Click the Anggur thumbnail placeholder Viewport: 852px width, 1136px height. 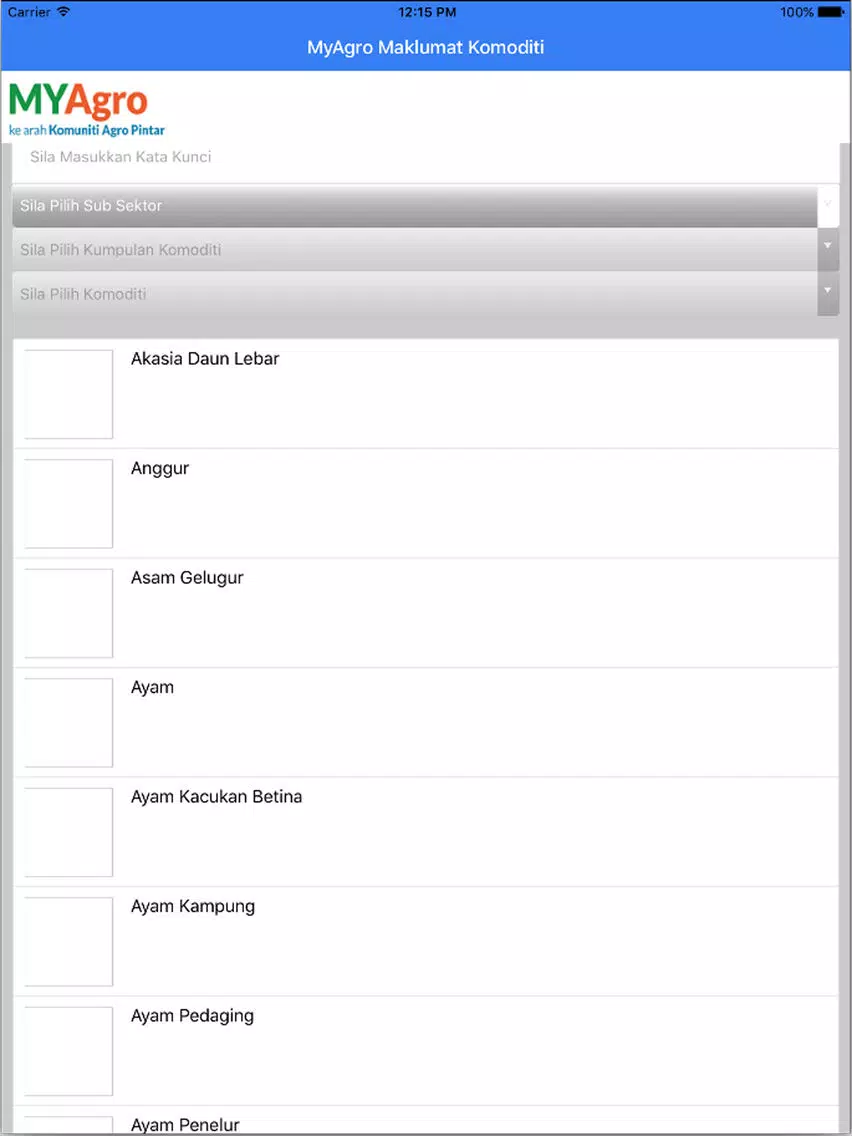tap(69, 504)
